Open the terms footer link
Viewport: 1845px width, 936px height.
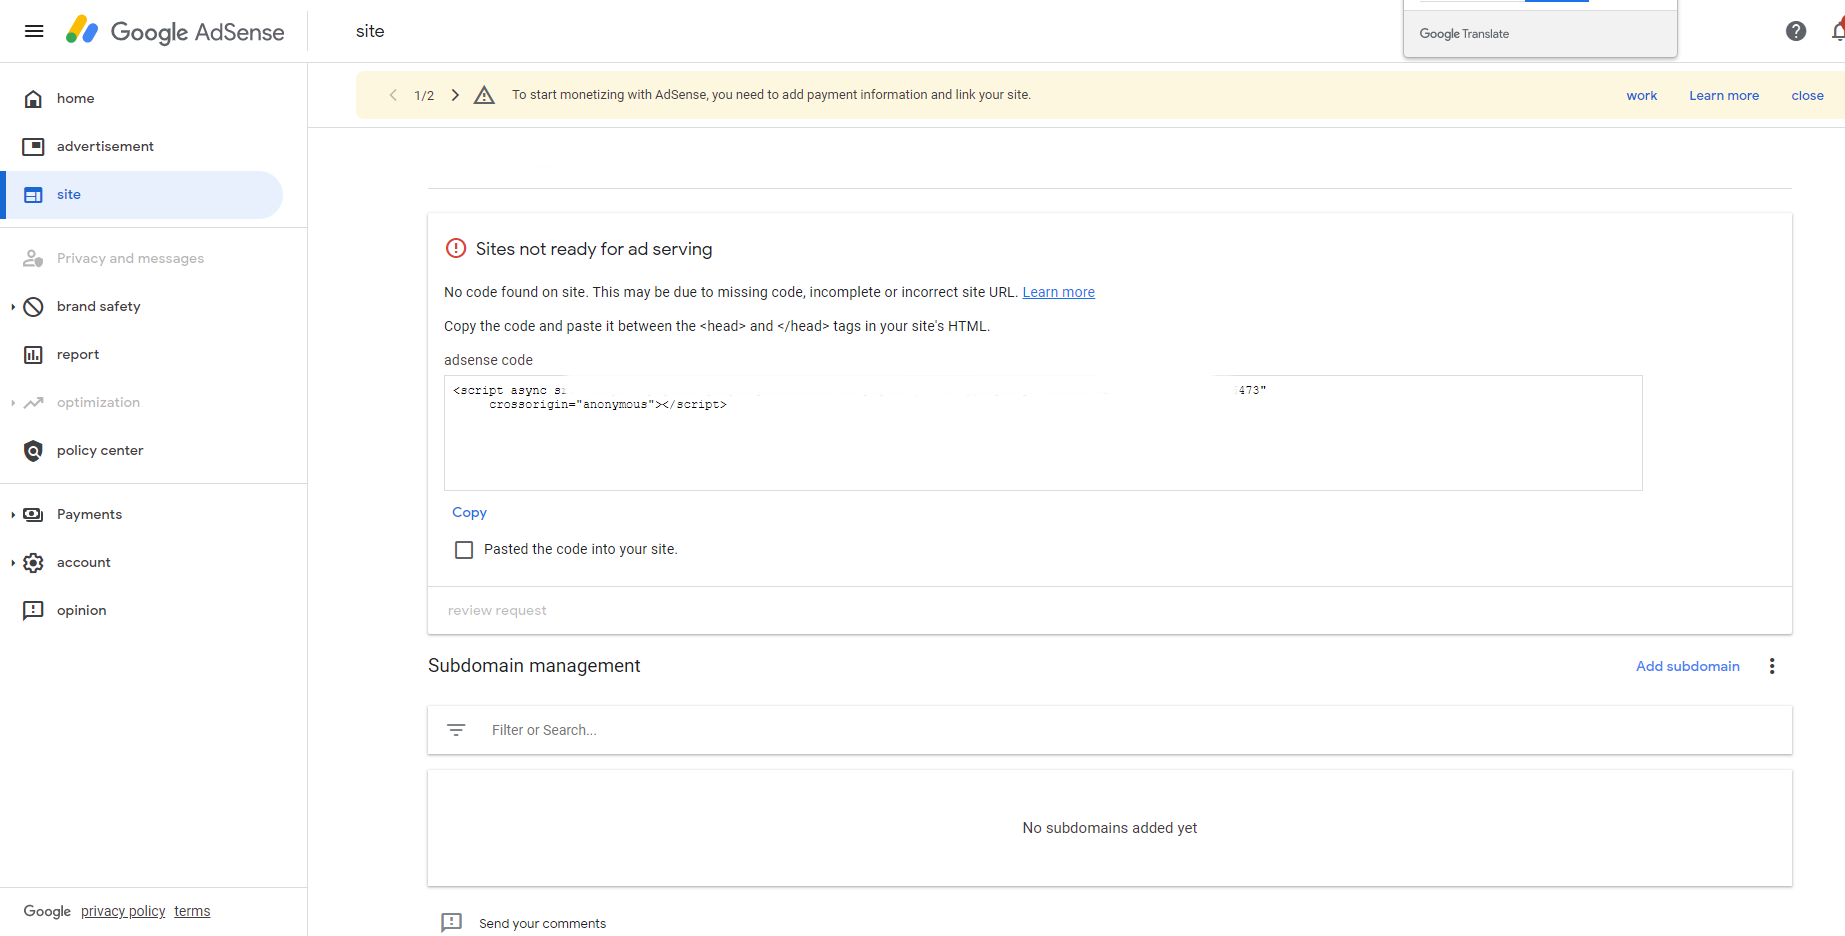pos(192,911)
